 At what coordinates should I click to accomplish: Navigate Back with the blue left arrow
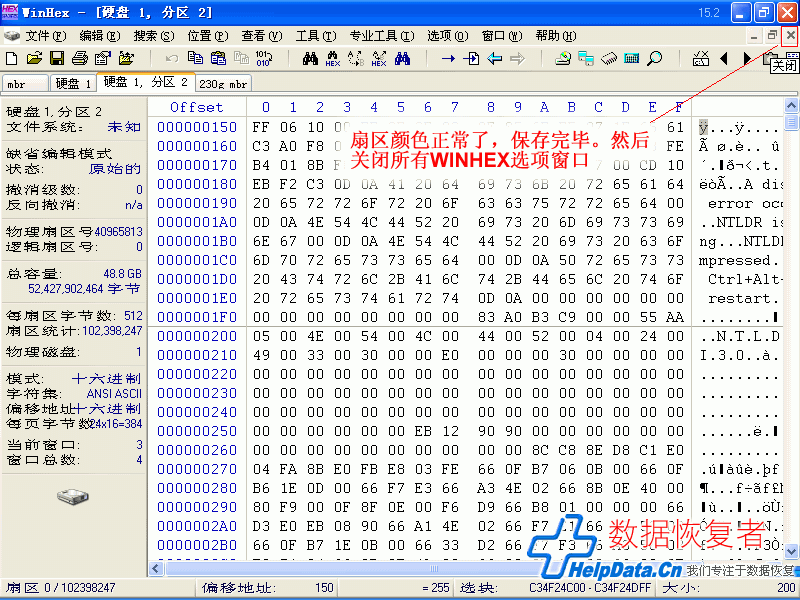pyautogui.click(x=494, y=59)
